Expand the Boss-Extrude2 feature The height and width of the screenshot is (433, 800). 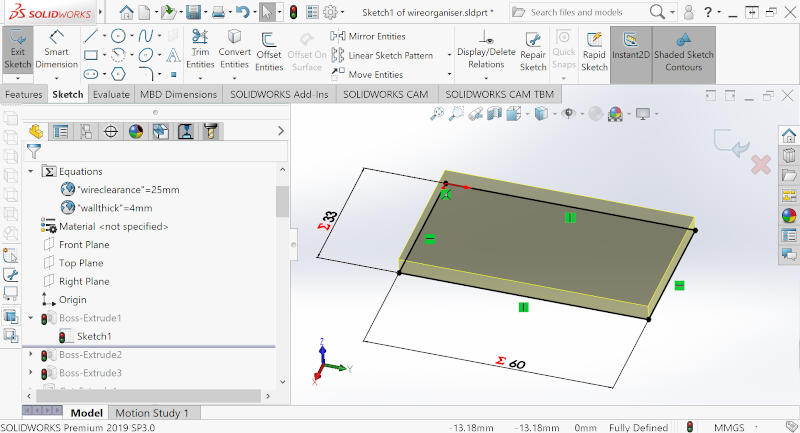point(31,354)
